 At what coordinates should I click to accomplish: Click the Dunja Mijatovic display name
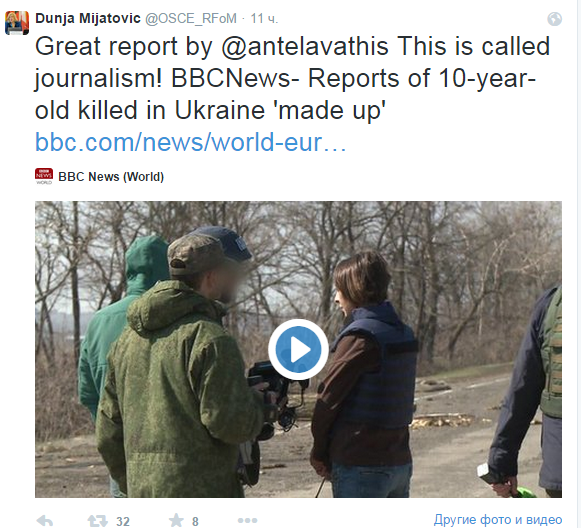coord(88,18)
